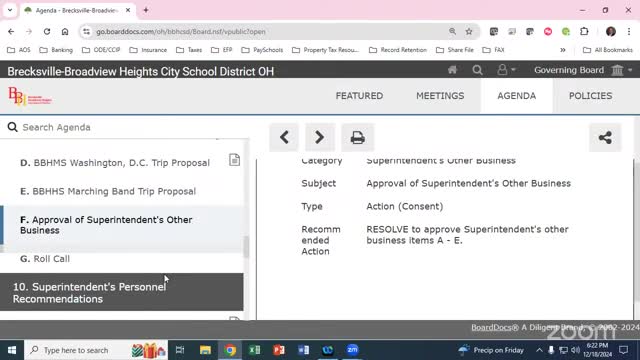Open File Explorer from the taskbar
This screenshot has height=360, width=640.
pyautogui.click(x=205, y=350)
